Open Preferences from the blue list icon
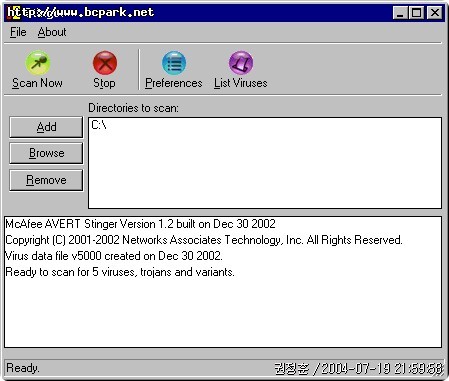The height and width of the screenshot is (381, 449). pos(174,63)
